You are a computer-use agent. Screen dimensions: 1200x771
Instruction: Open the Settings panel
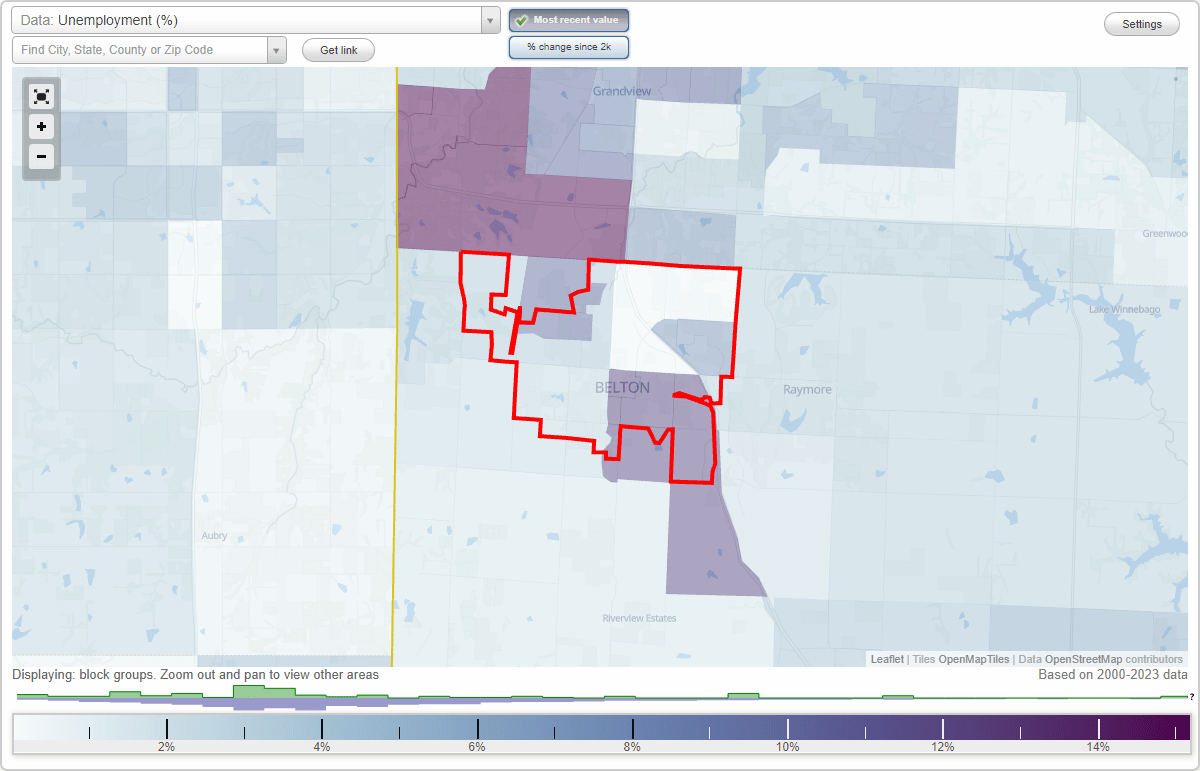click(1141, 23)
